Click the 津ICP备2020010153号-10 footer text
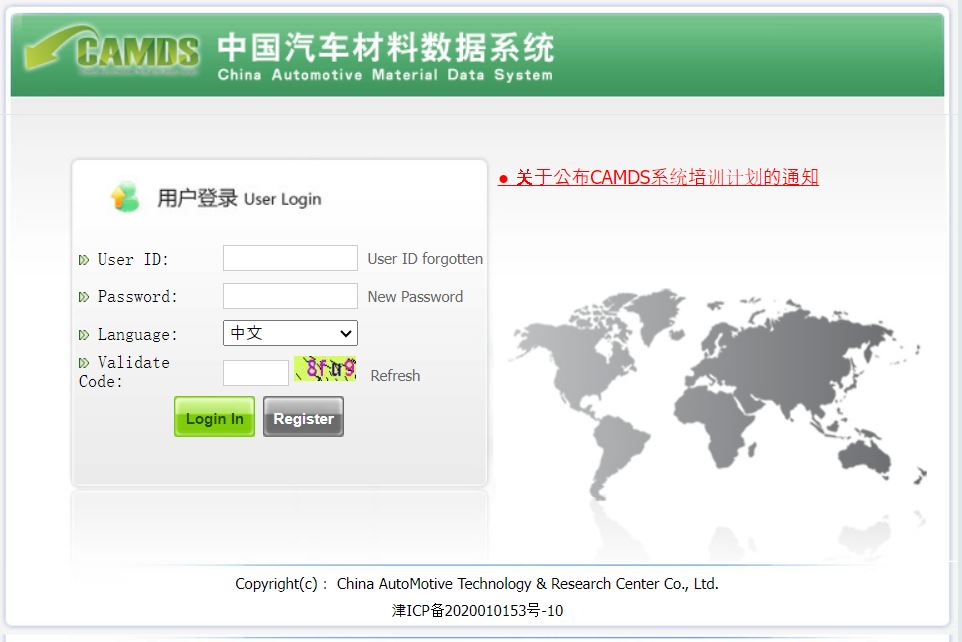962x642 pixels. click(477, 611)
